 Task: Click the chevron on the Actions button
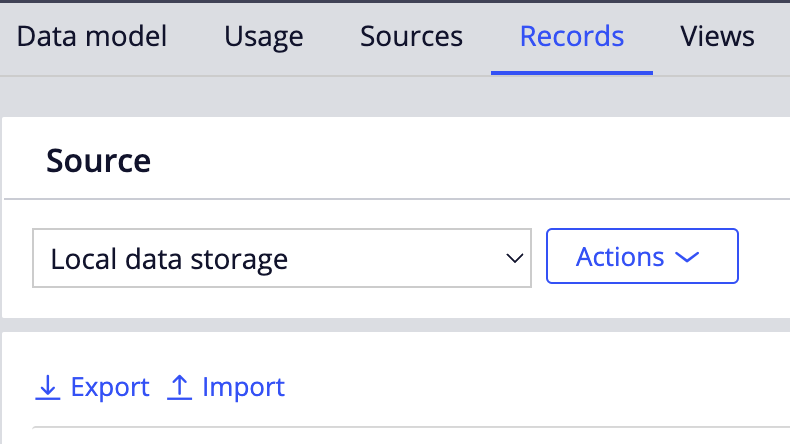[x=687, y=257]
